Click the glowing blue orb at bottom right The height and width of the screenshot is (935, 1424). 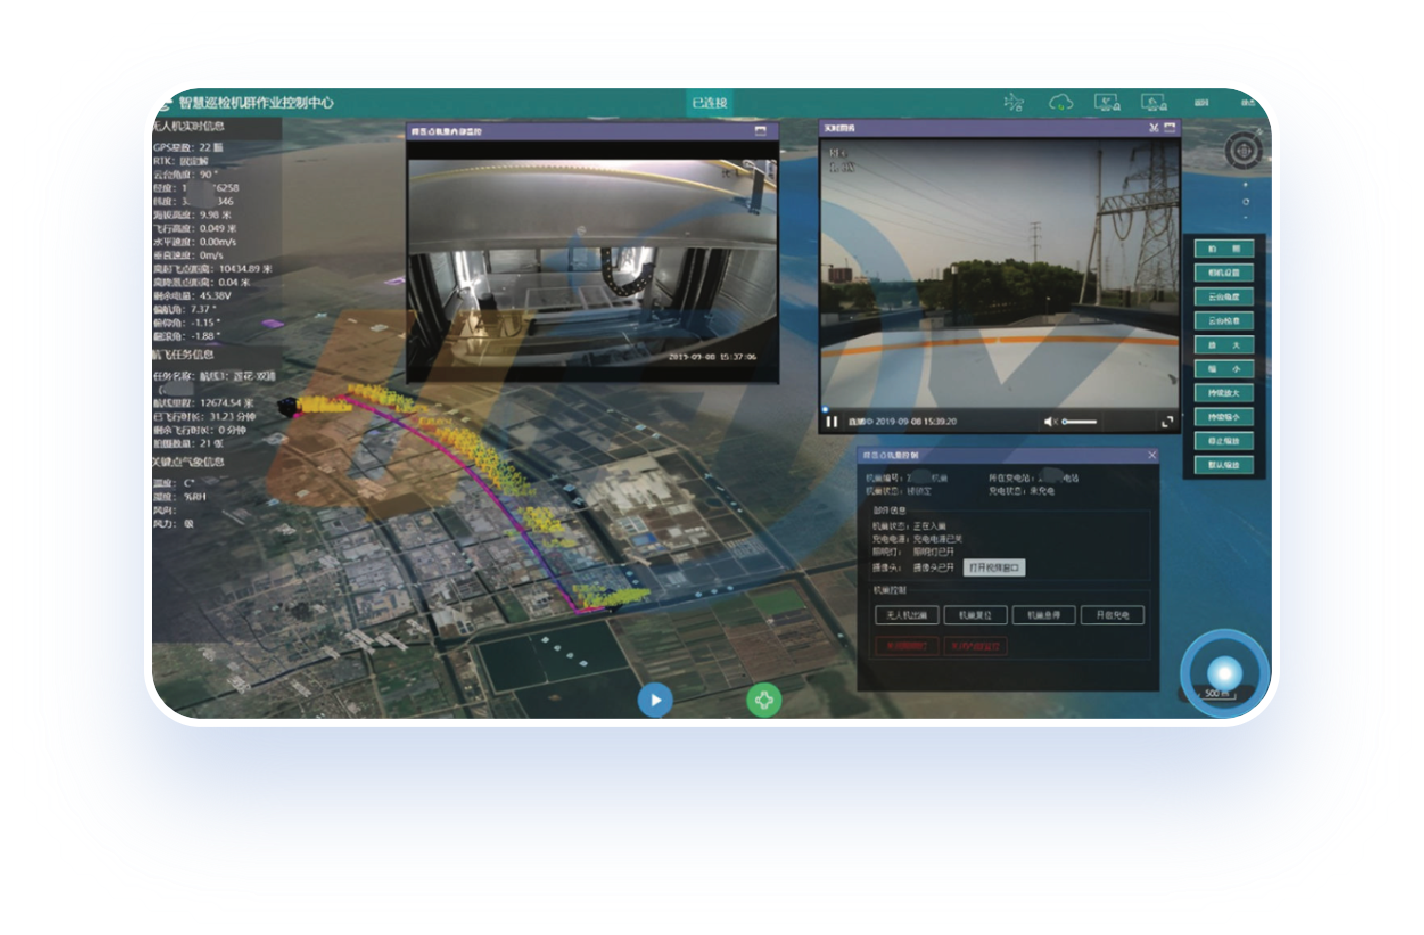tap(1224, 672)
